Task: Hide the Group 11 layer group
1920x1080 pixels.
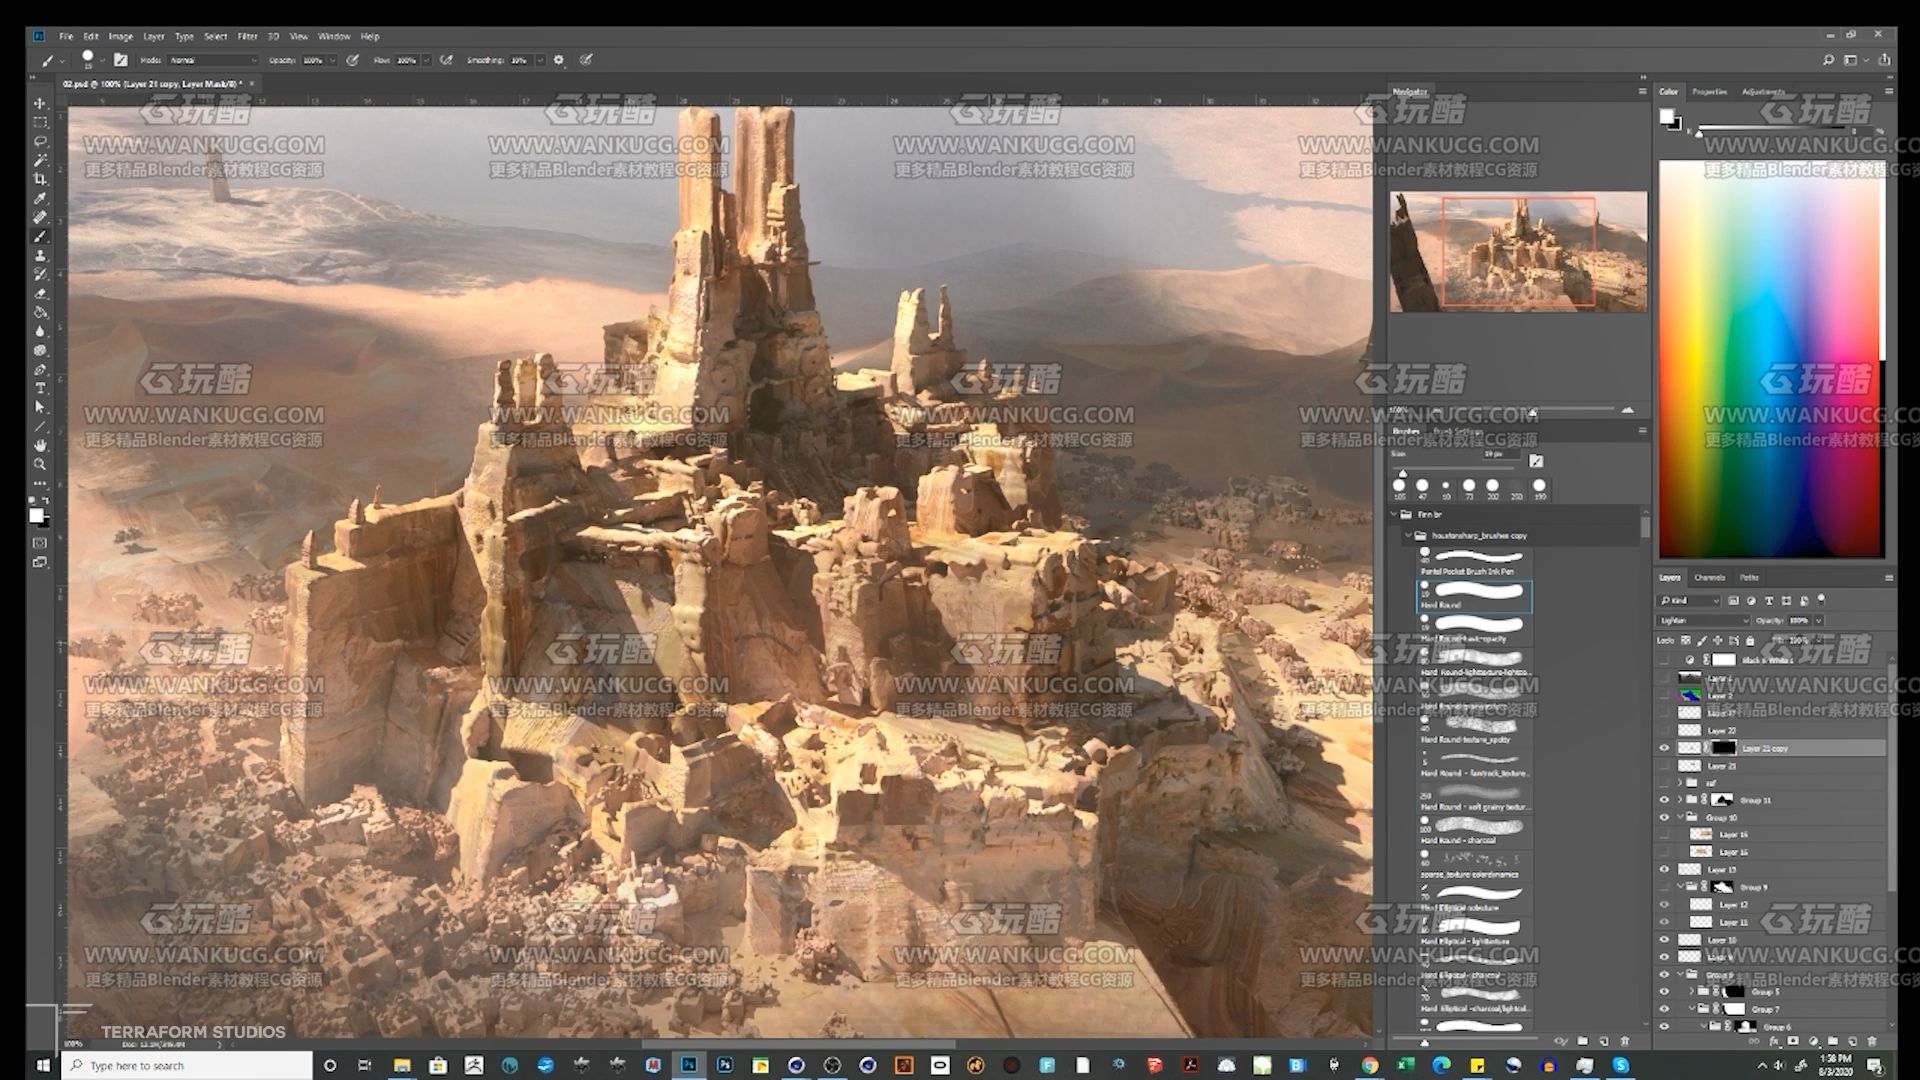Action: (x=1665, y=800)
